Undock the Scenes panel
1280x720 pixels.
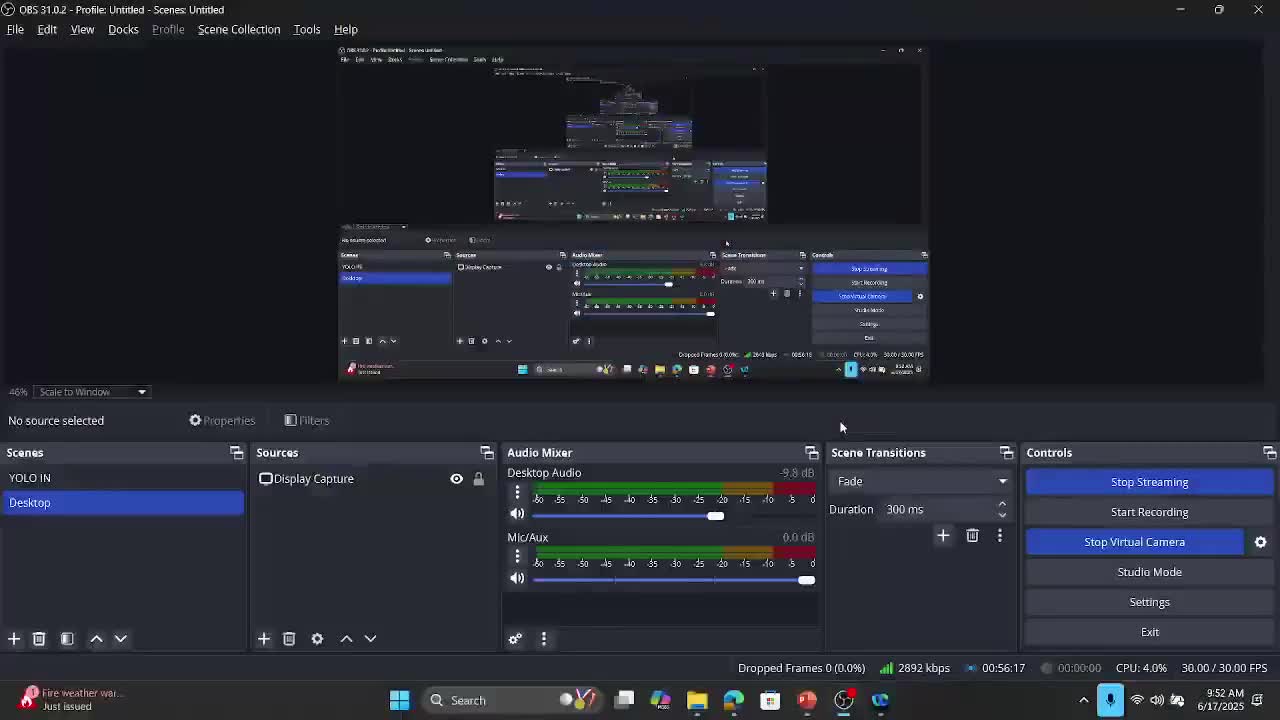point(237,453)
